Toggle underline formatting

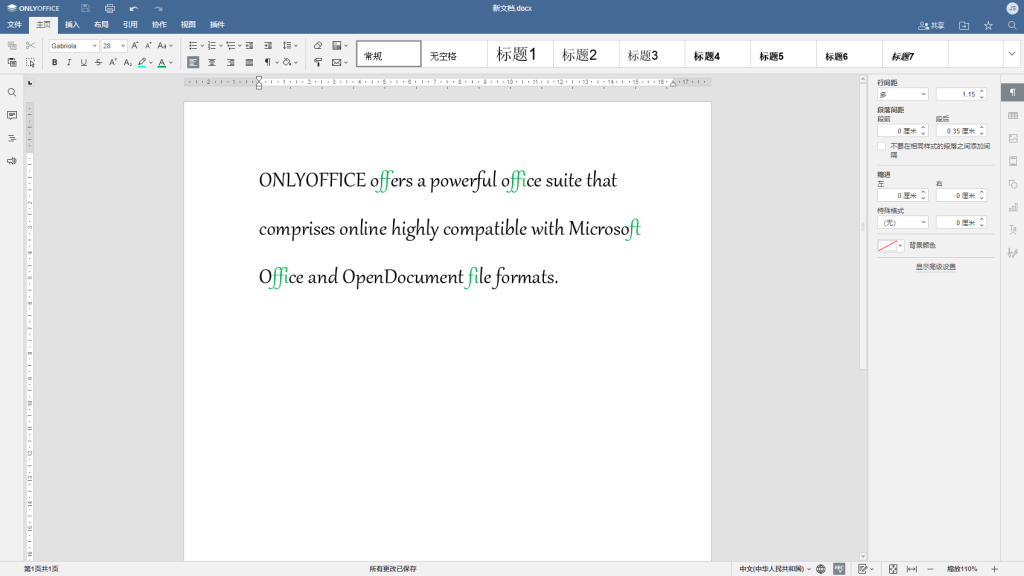[84, 63]
